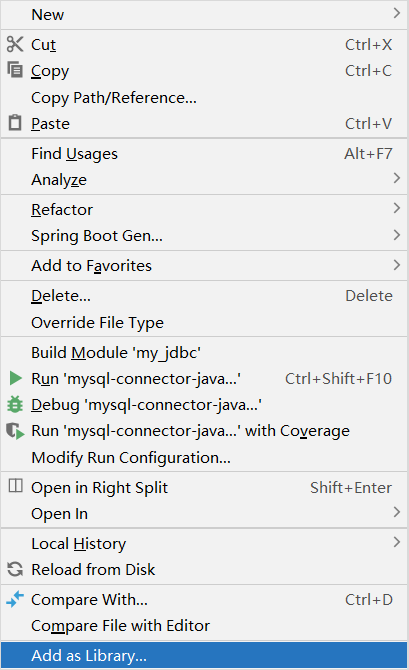The height and width of the screenshot is (670, 409).
Task: Click the Reload from Disk arrows icon
Action: coord(15,569)
